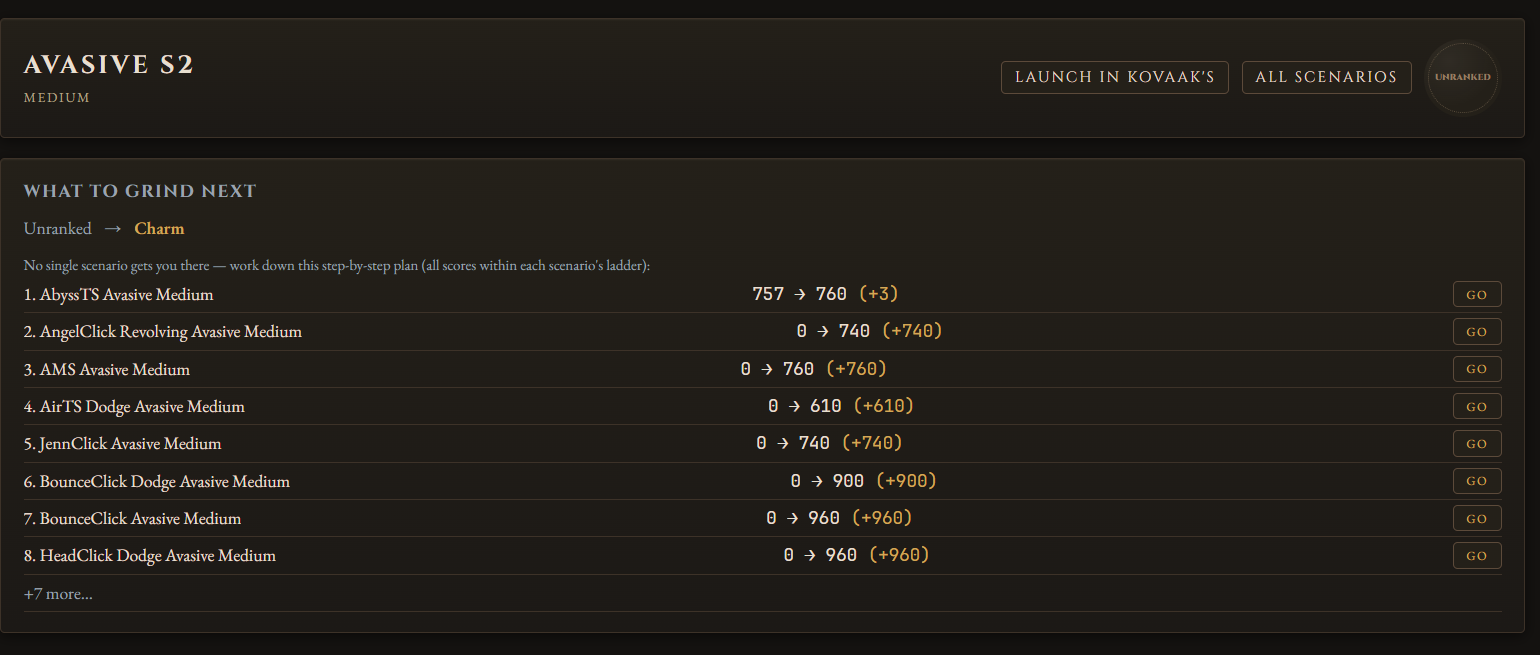The height and width of the screenshot is (655, 1540).
Task: Open the All Scenarios page
Action: tap(1326, 77)
